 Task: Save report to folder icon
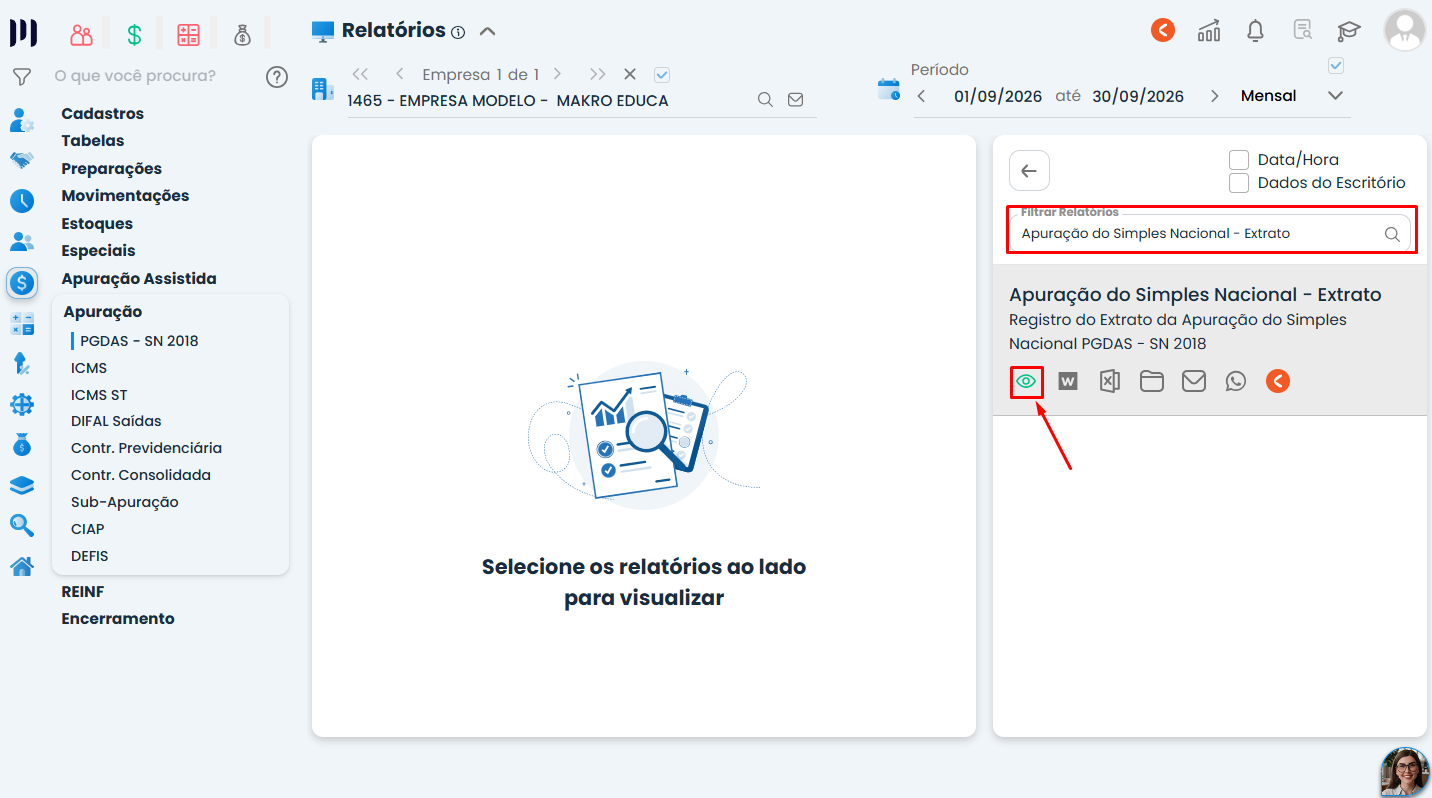pos(1152,381)
